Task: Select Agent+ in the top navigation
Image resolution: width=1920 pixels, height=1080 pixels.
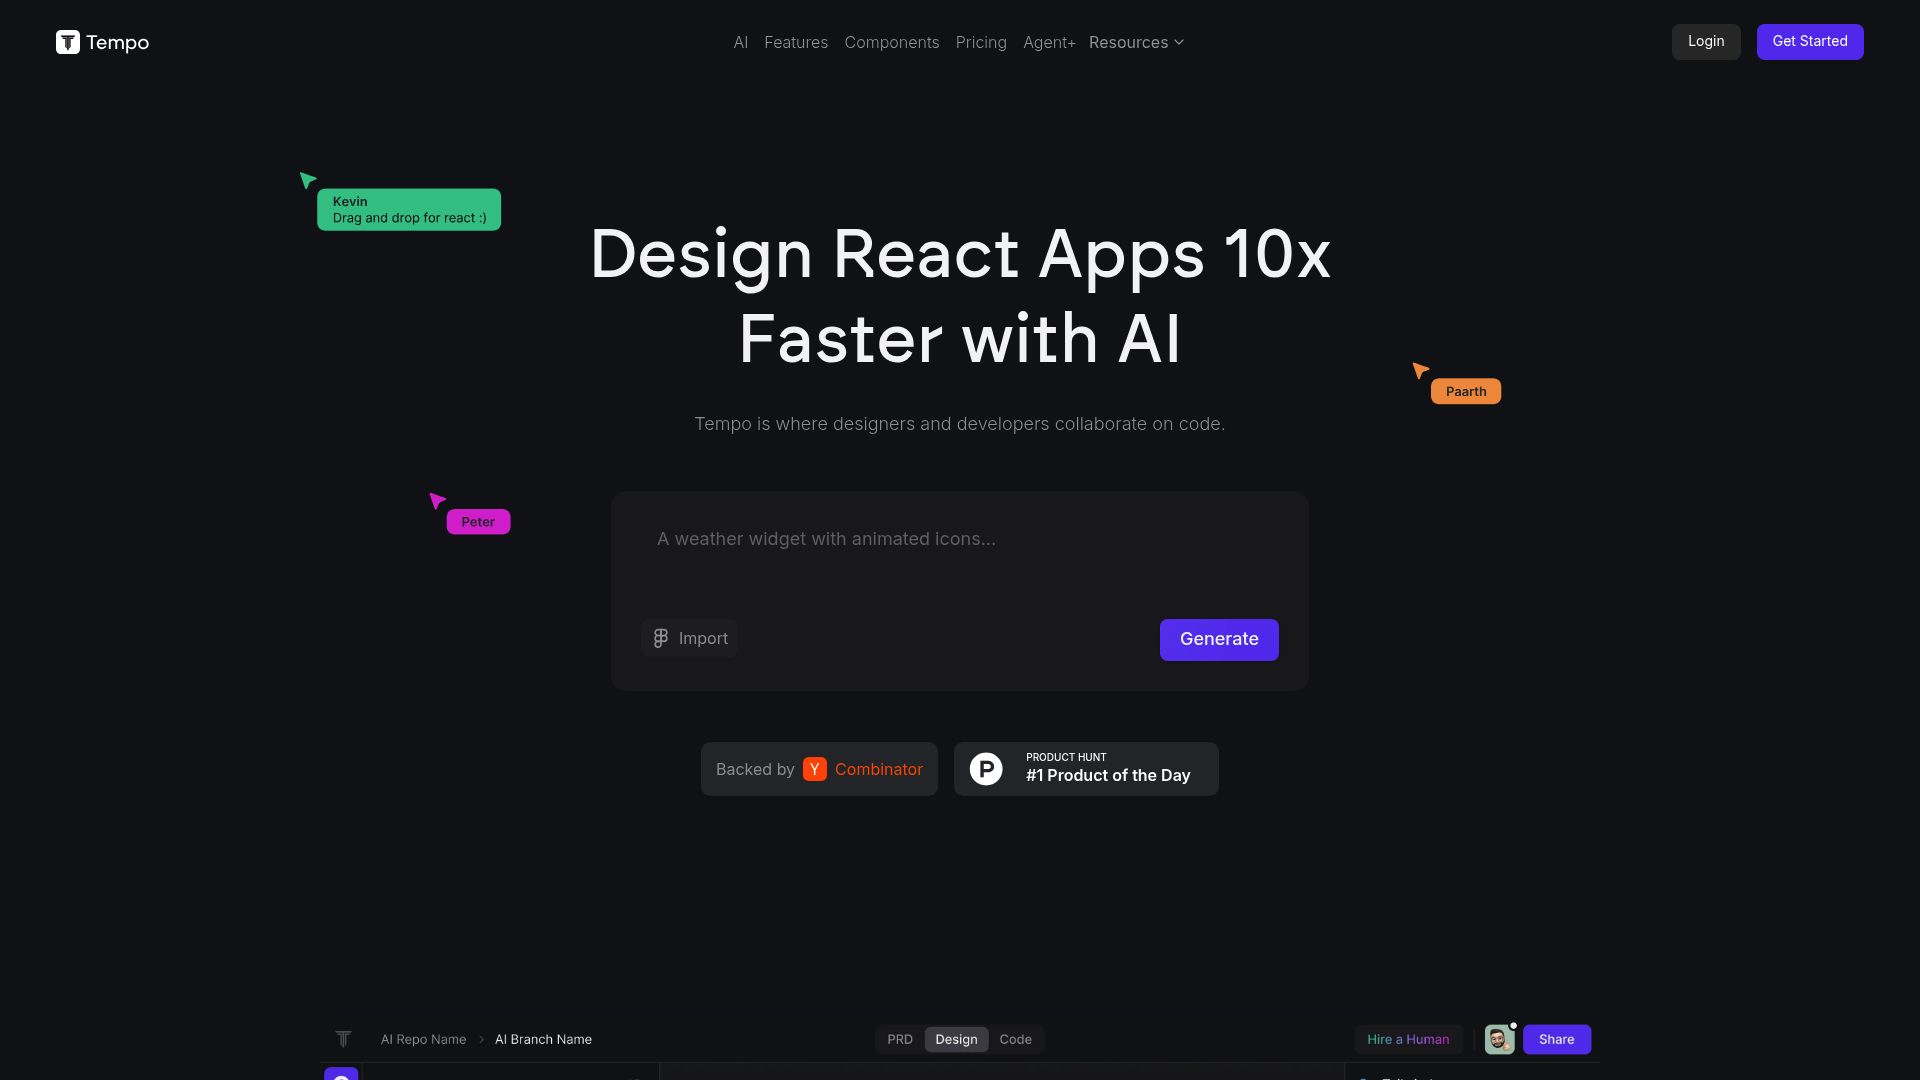Action: [x=1048, y=42]
